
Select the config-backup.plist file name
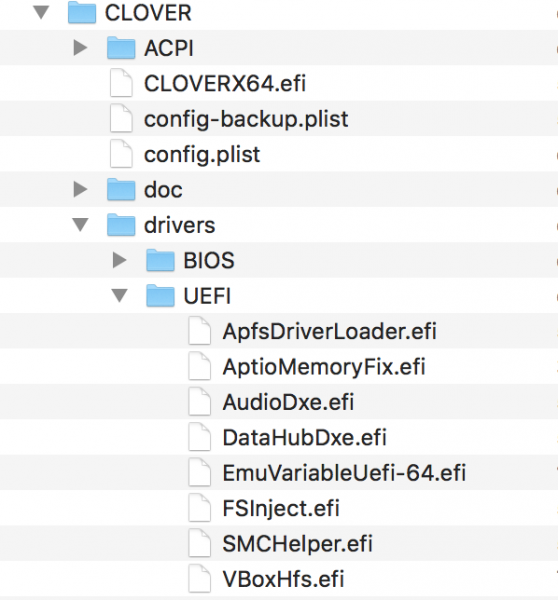246,119
